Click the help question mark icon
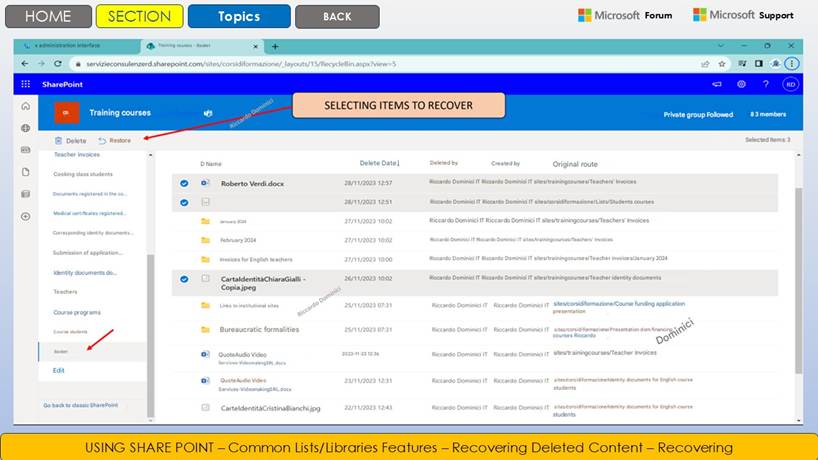 765,84
